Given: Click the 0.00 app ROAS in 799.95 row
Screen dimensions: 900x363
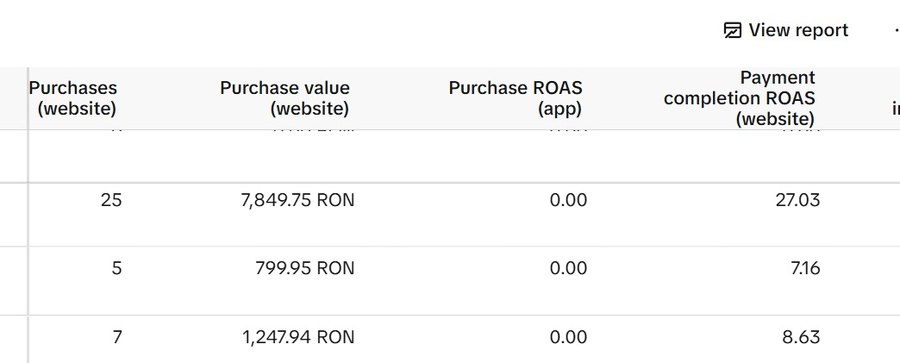Looking at the screenshot, I should coord(568,268).
